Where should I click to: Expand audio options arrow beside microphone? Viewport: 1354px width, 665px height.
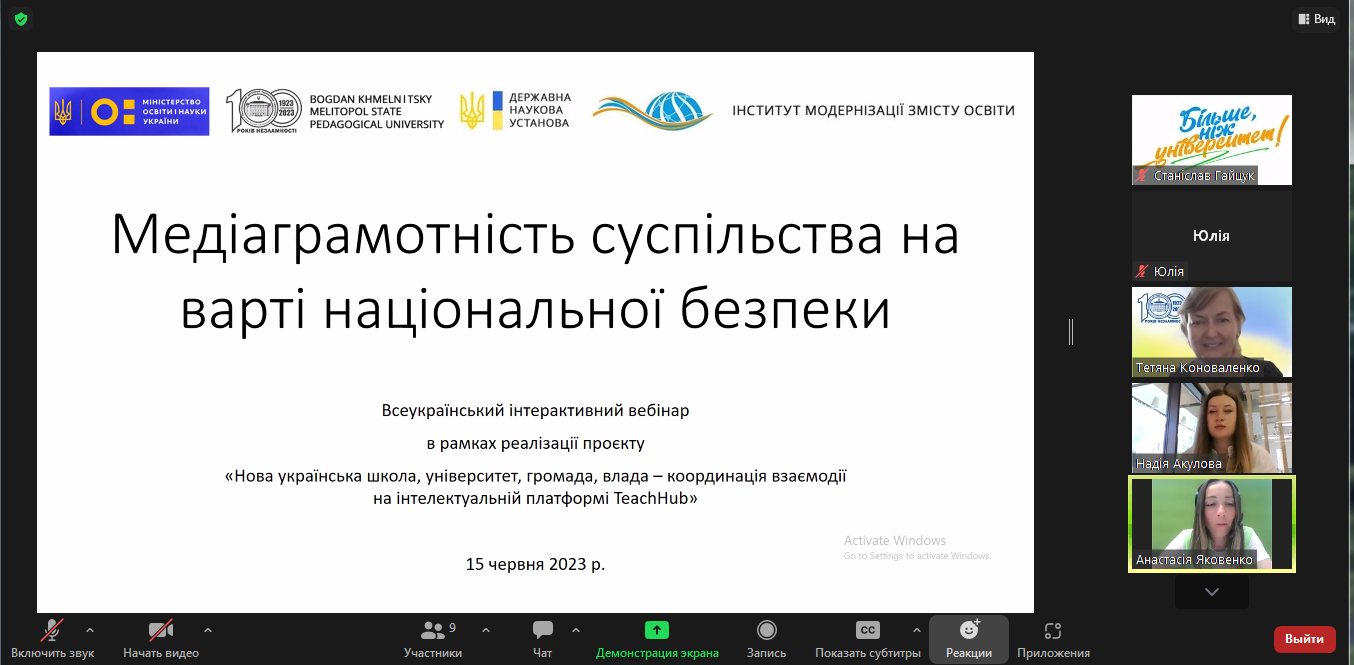coord(90,630)
